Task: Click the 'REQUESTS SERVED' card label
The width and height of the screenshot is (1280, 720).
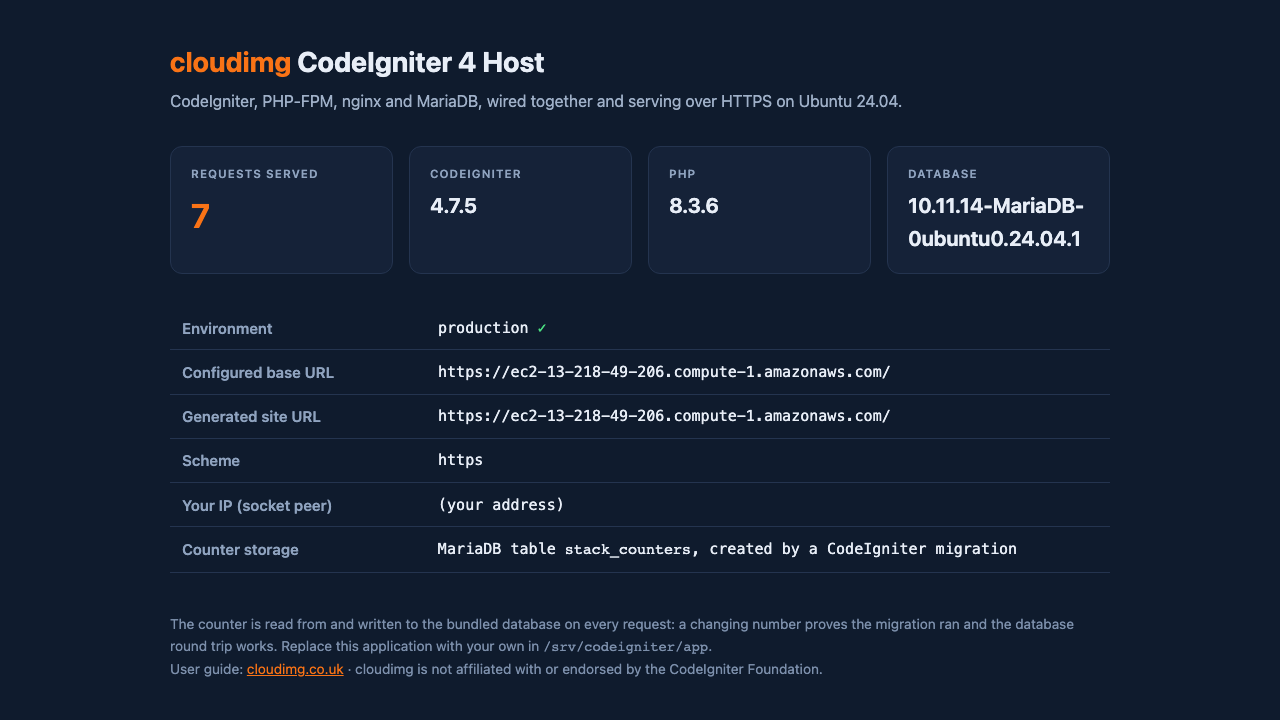Action: [255, 174]
